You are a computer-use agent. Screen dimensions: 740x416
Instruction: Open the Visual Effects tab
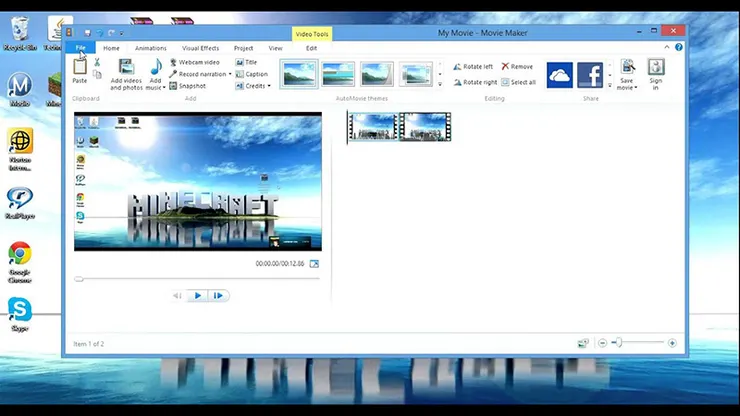tap(200, 48)
